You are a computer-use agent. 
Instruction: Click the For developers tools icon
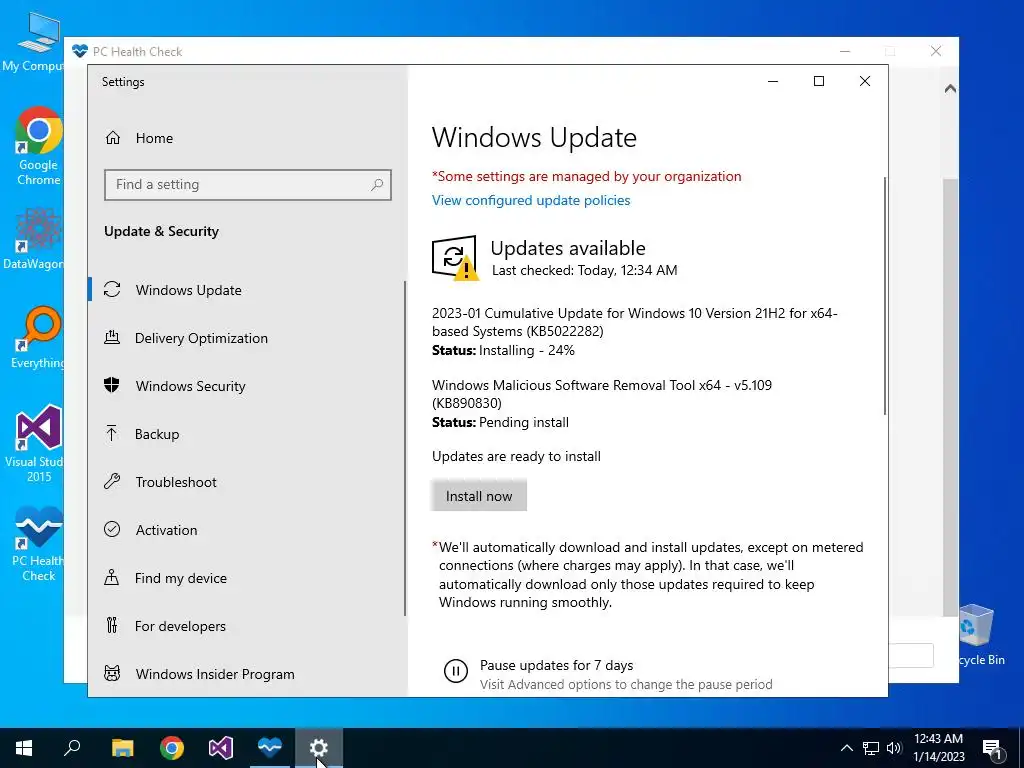(112, 626)
